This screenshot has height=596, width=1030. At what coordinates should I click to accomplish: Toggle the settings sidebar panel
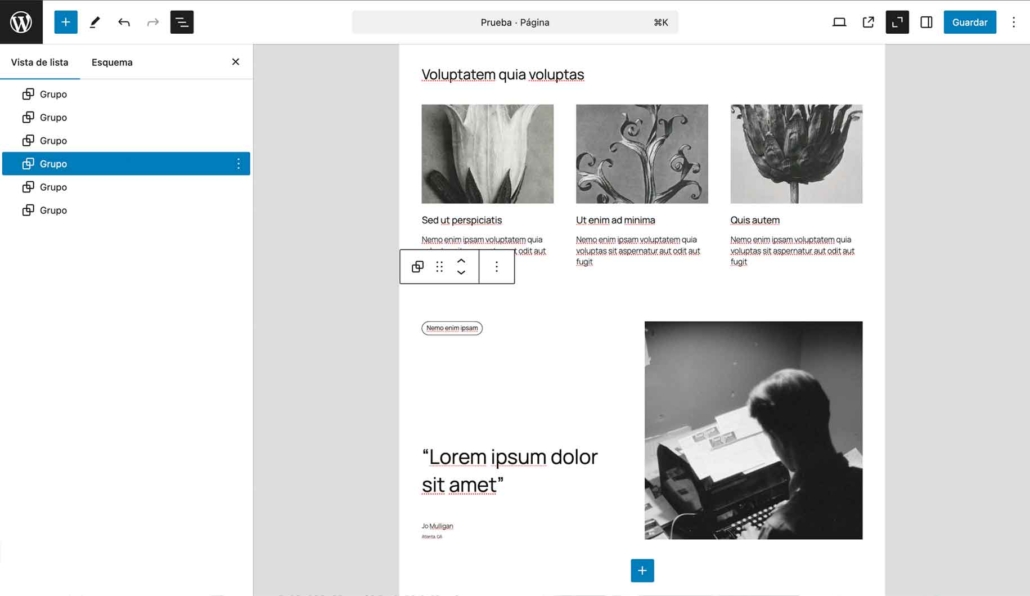click(926, 22)
